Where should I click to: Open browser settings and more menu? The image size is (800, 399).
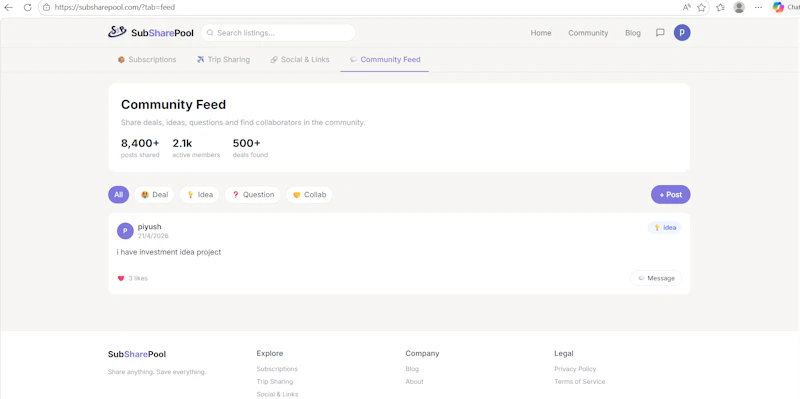tap(758, 8)
